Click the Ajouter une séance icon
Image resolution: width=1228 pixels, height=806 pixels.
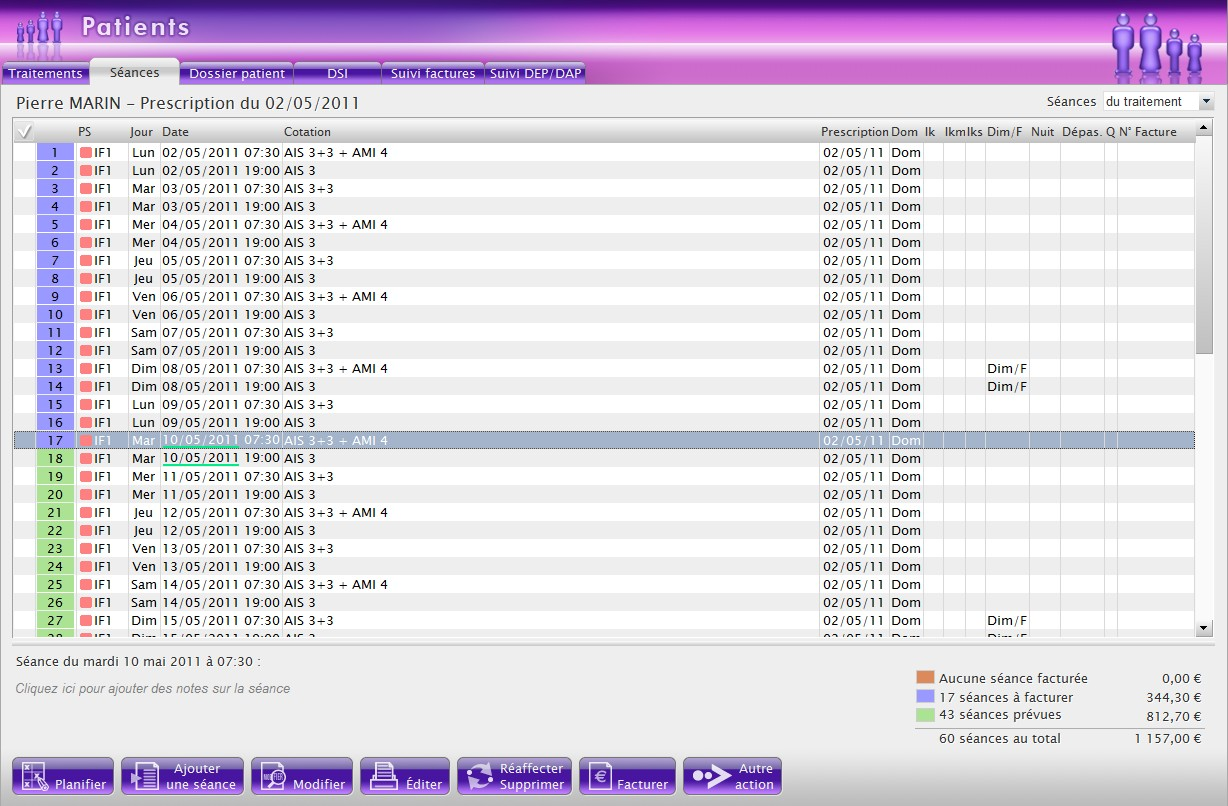[143, 777]
